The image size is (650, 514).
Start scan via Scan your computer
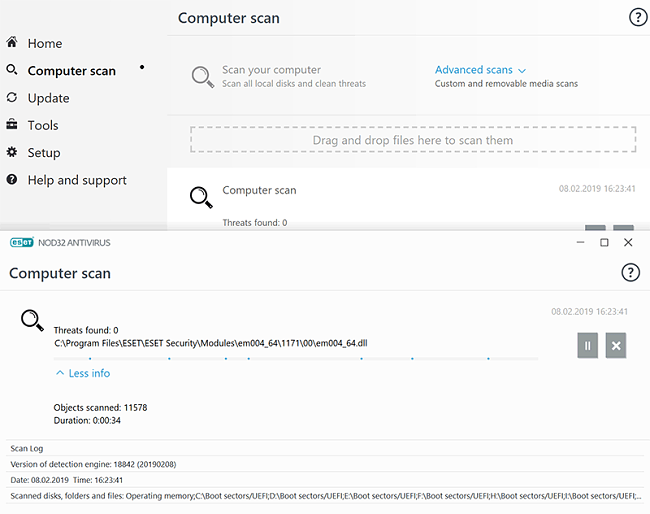[271, 70]
